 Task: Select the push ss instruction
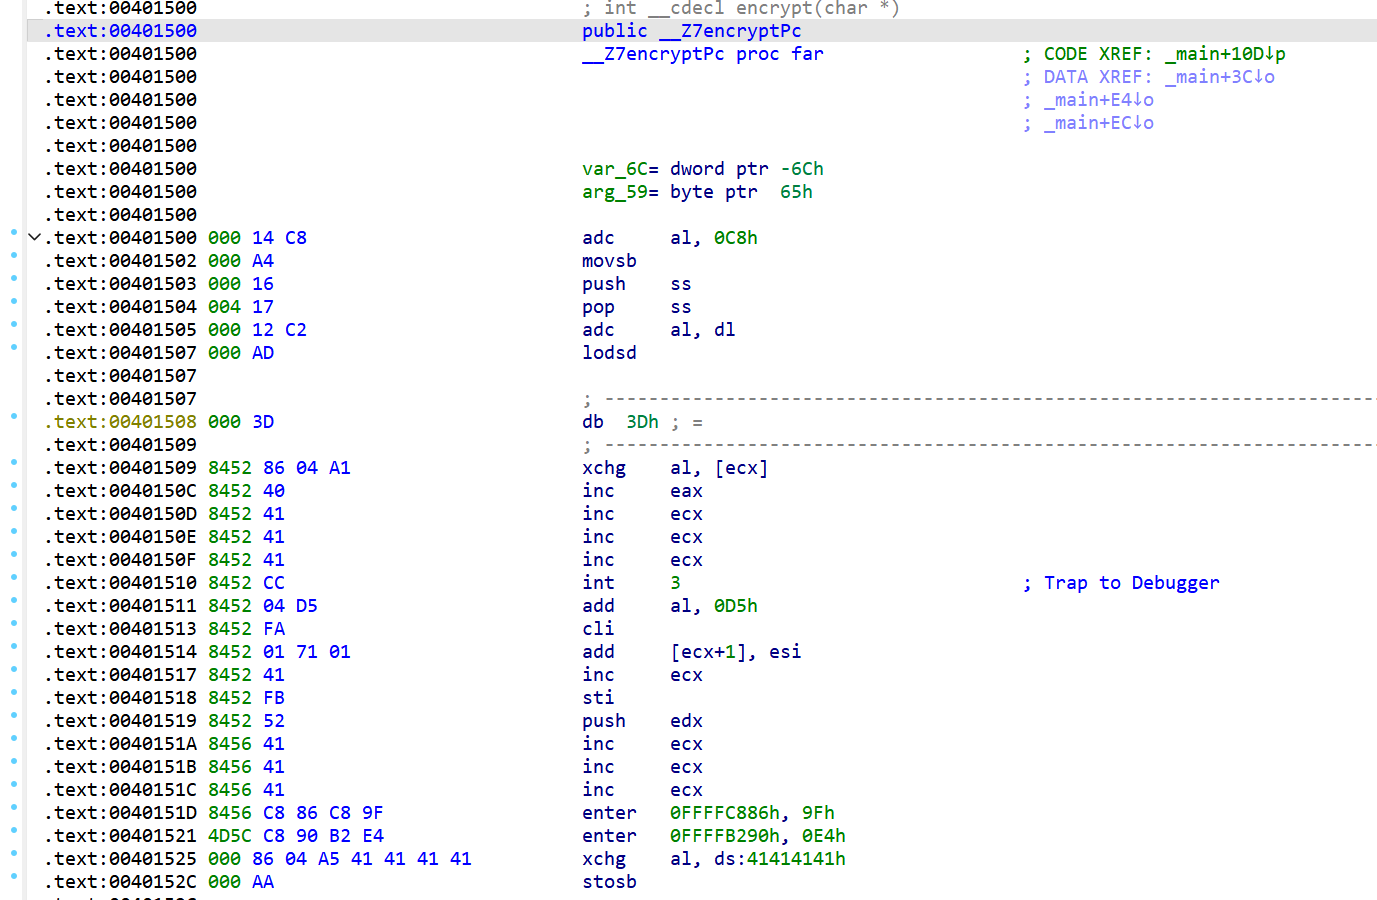pos(637,284)
